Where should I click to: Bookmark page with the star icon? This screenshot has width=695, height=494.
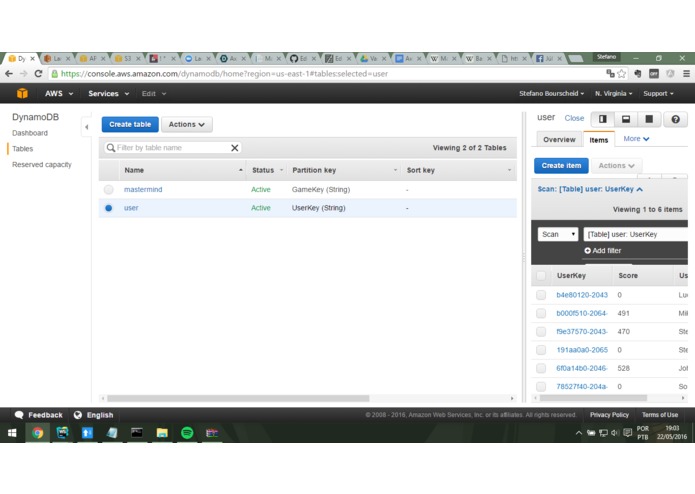tap(622, 74)
